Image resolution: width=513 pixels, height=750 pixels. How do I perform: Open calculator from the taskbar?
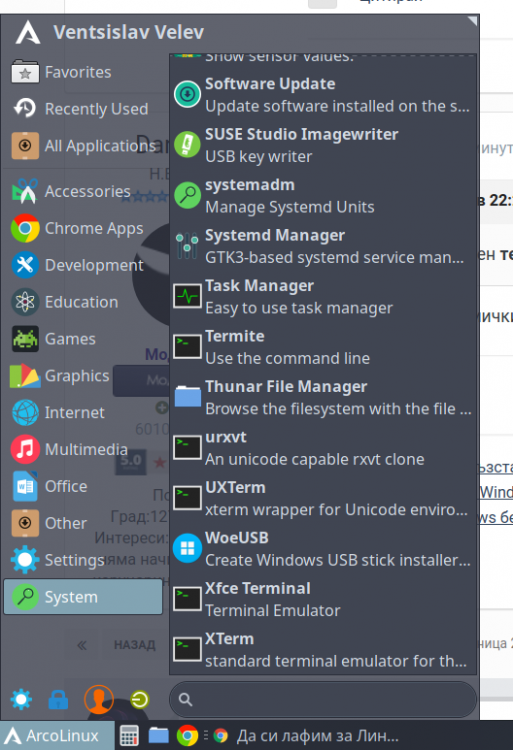pos(129,735)
